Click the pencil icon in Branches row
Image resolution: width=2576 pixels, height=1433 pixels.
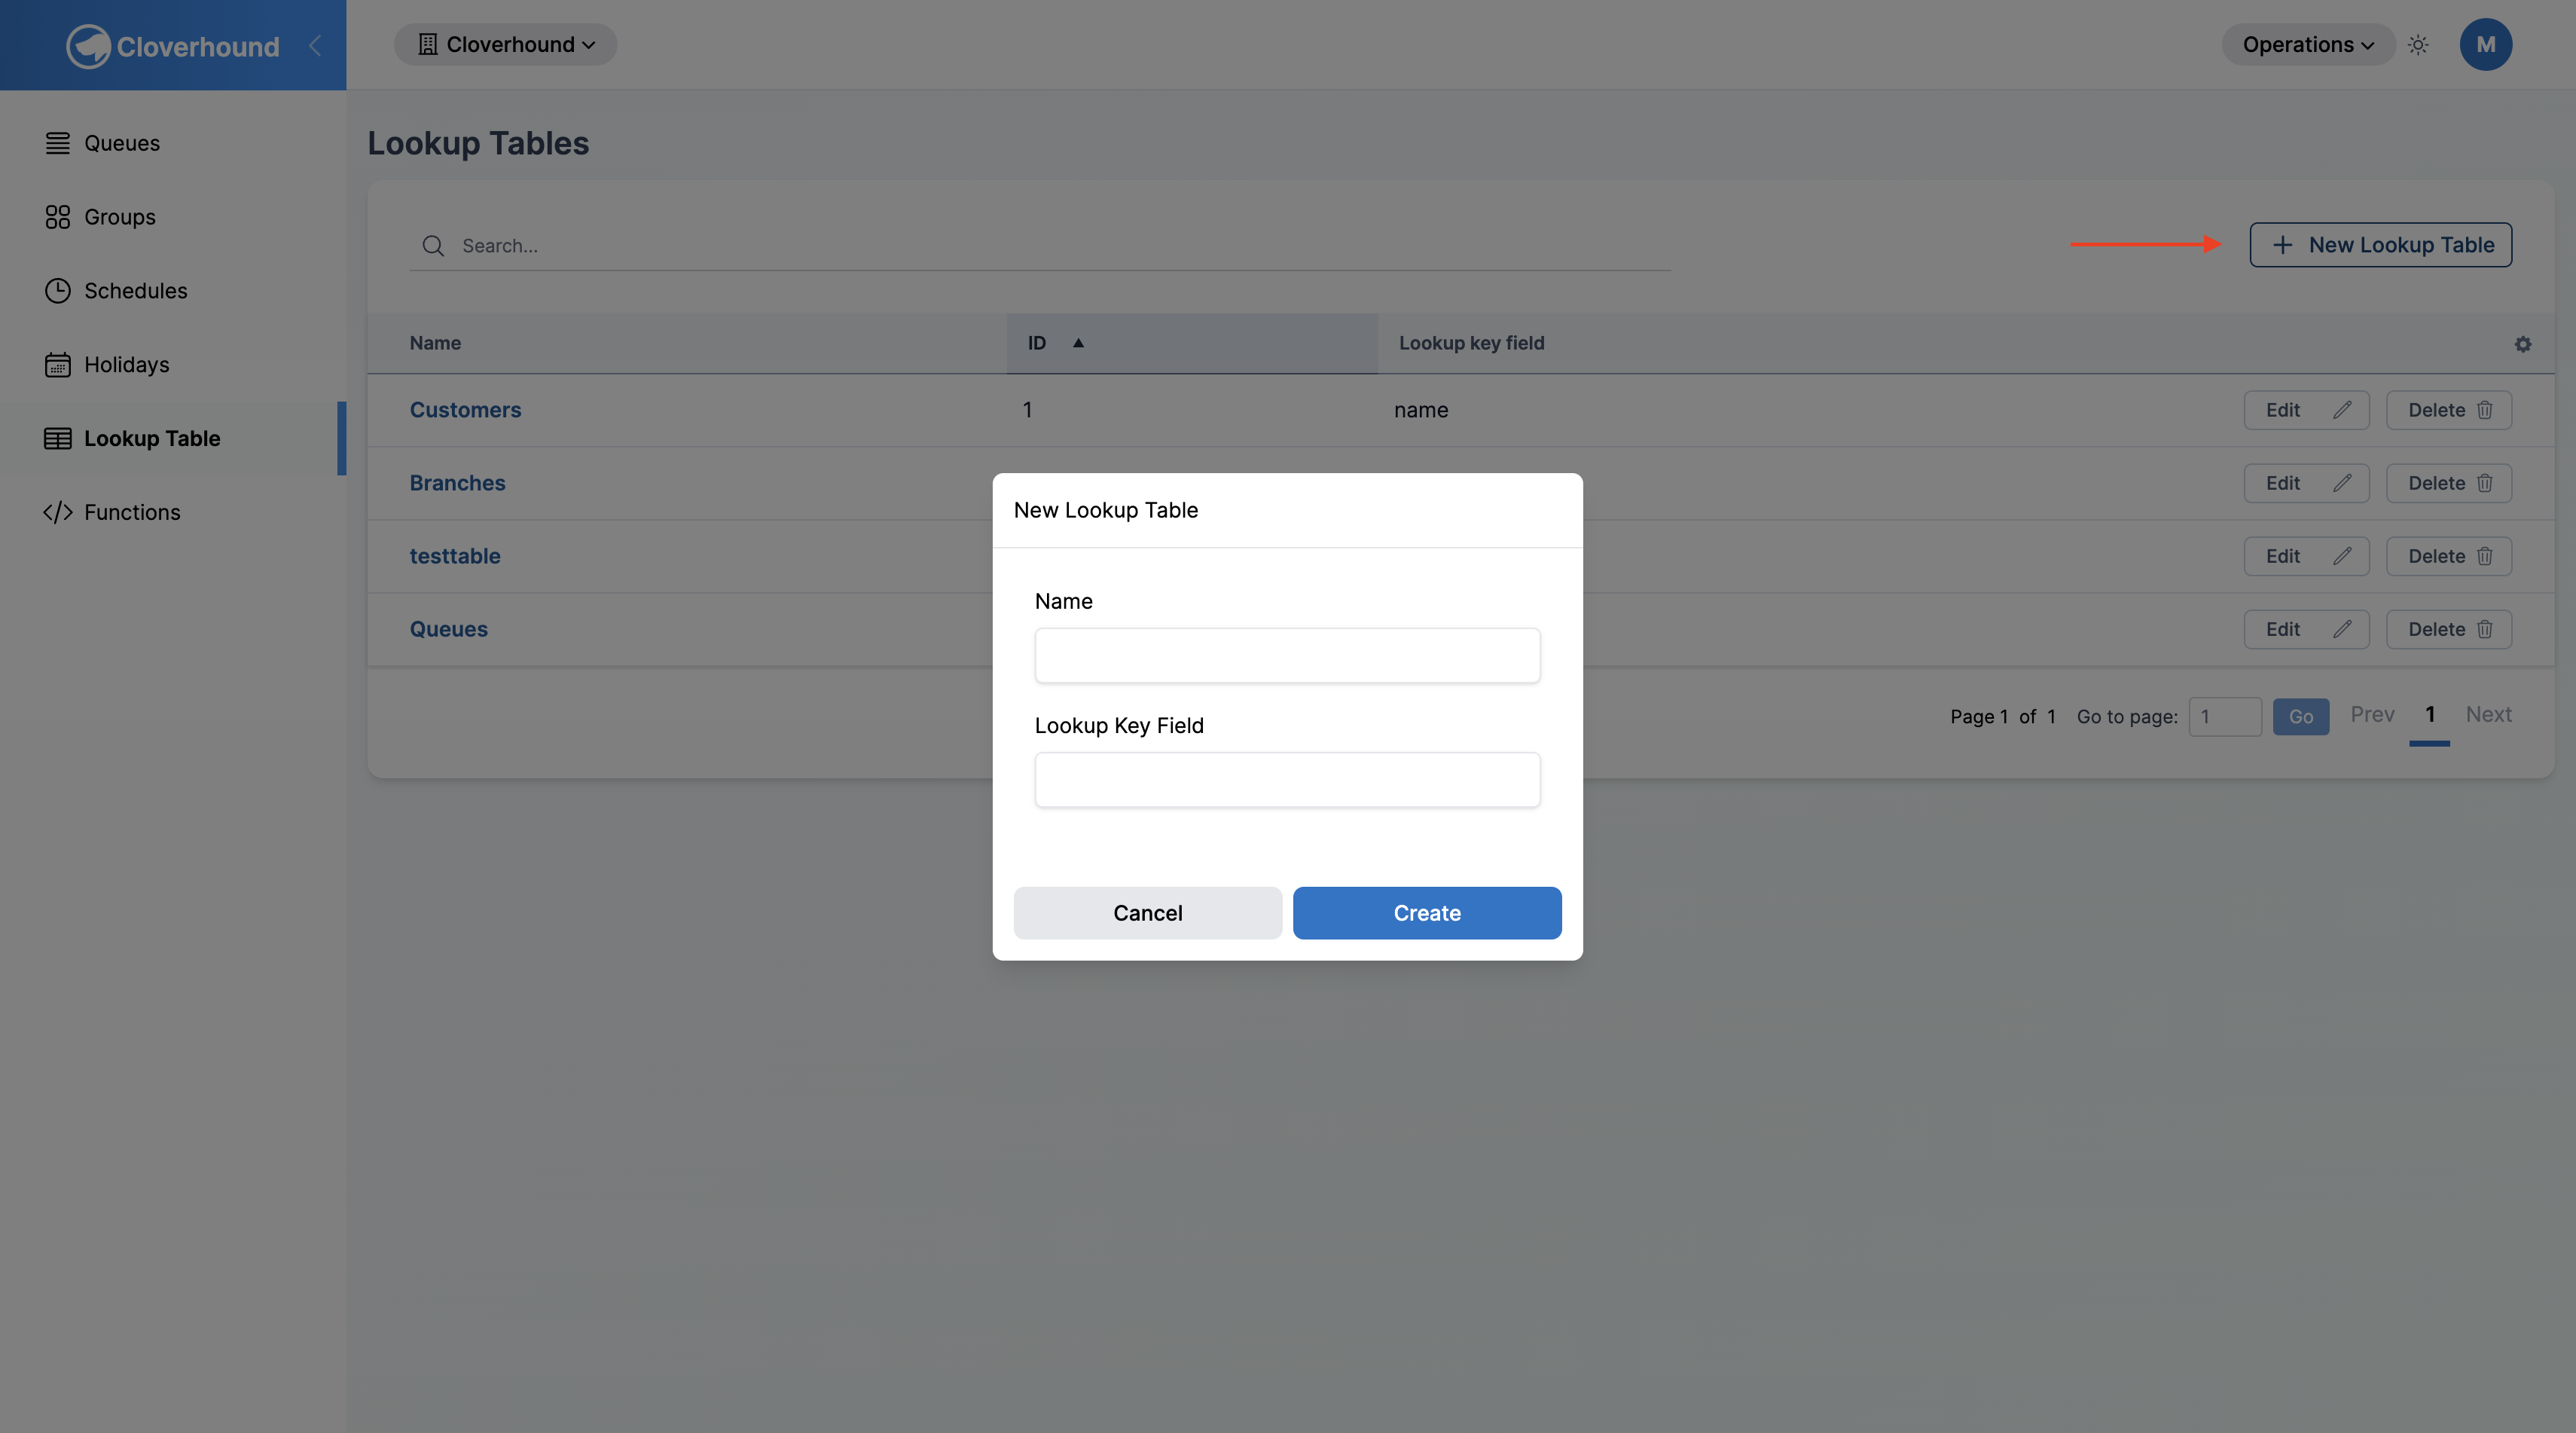(2342, 483)
